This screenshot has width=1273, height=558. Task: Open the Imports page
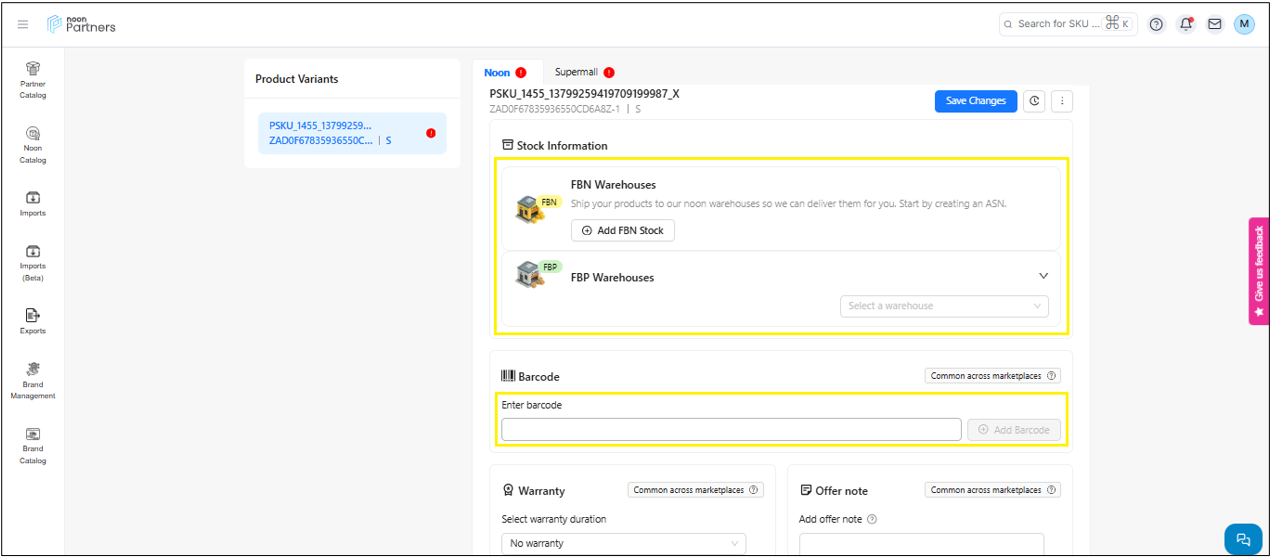[x=33, y=203]
